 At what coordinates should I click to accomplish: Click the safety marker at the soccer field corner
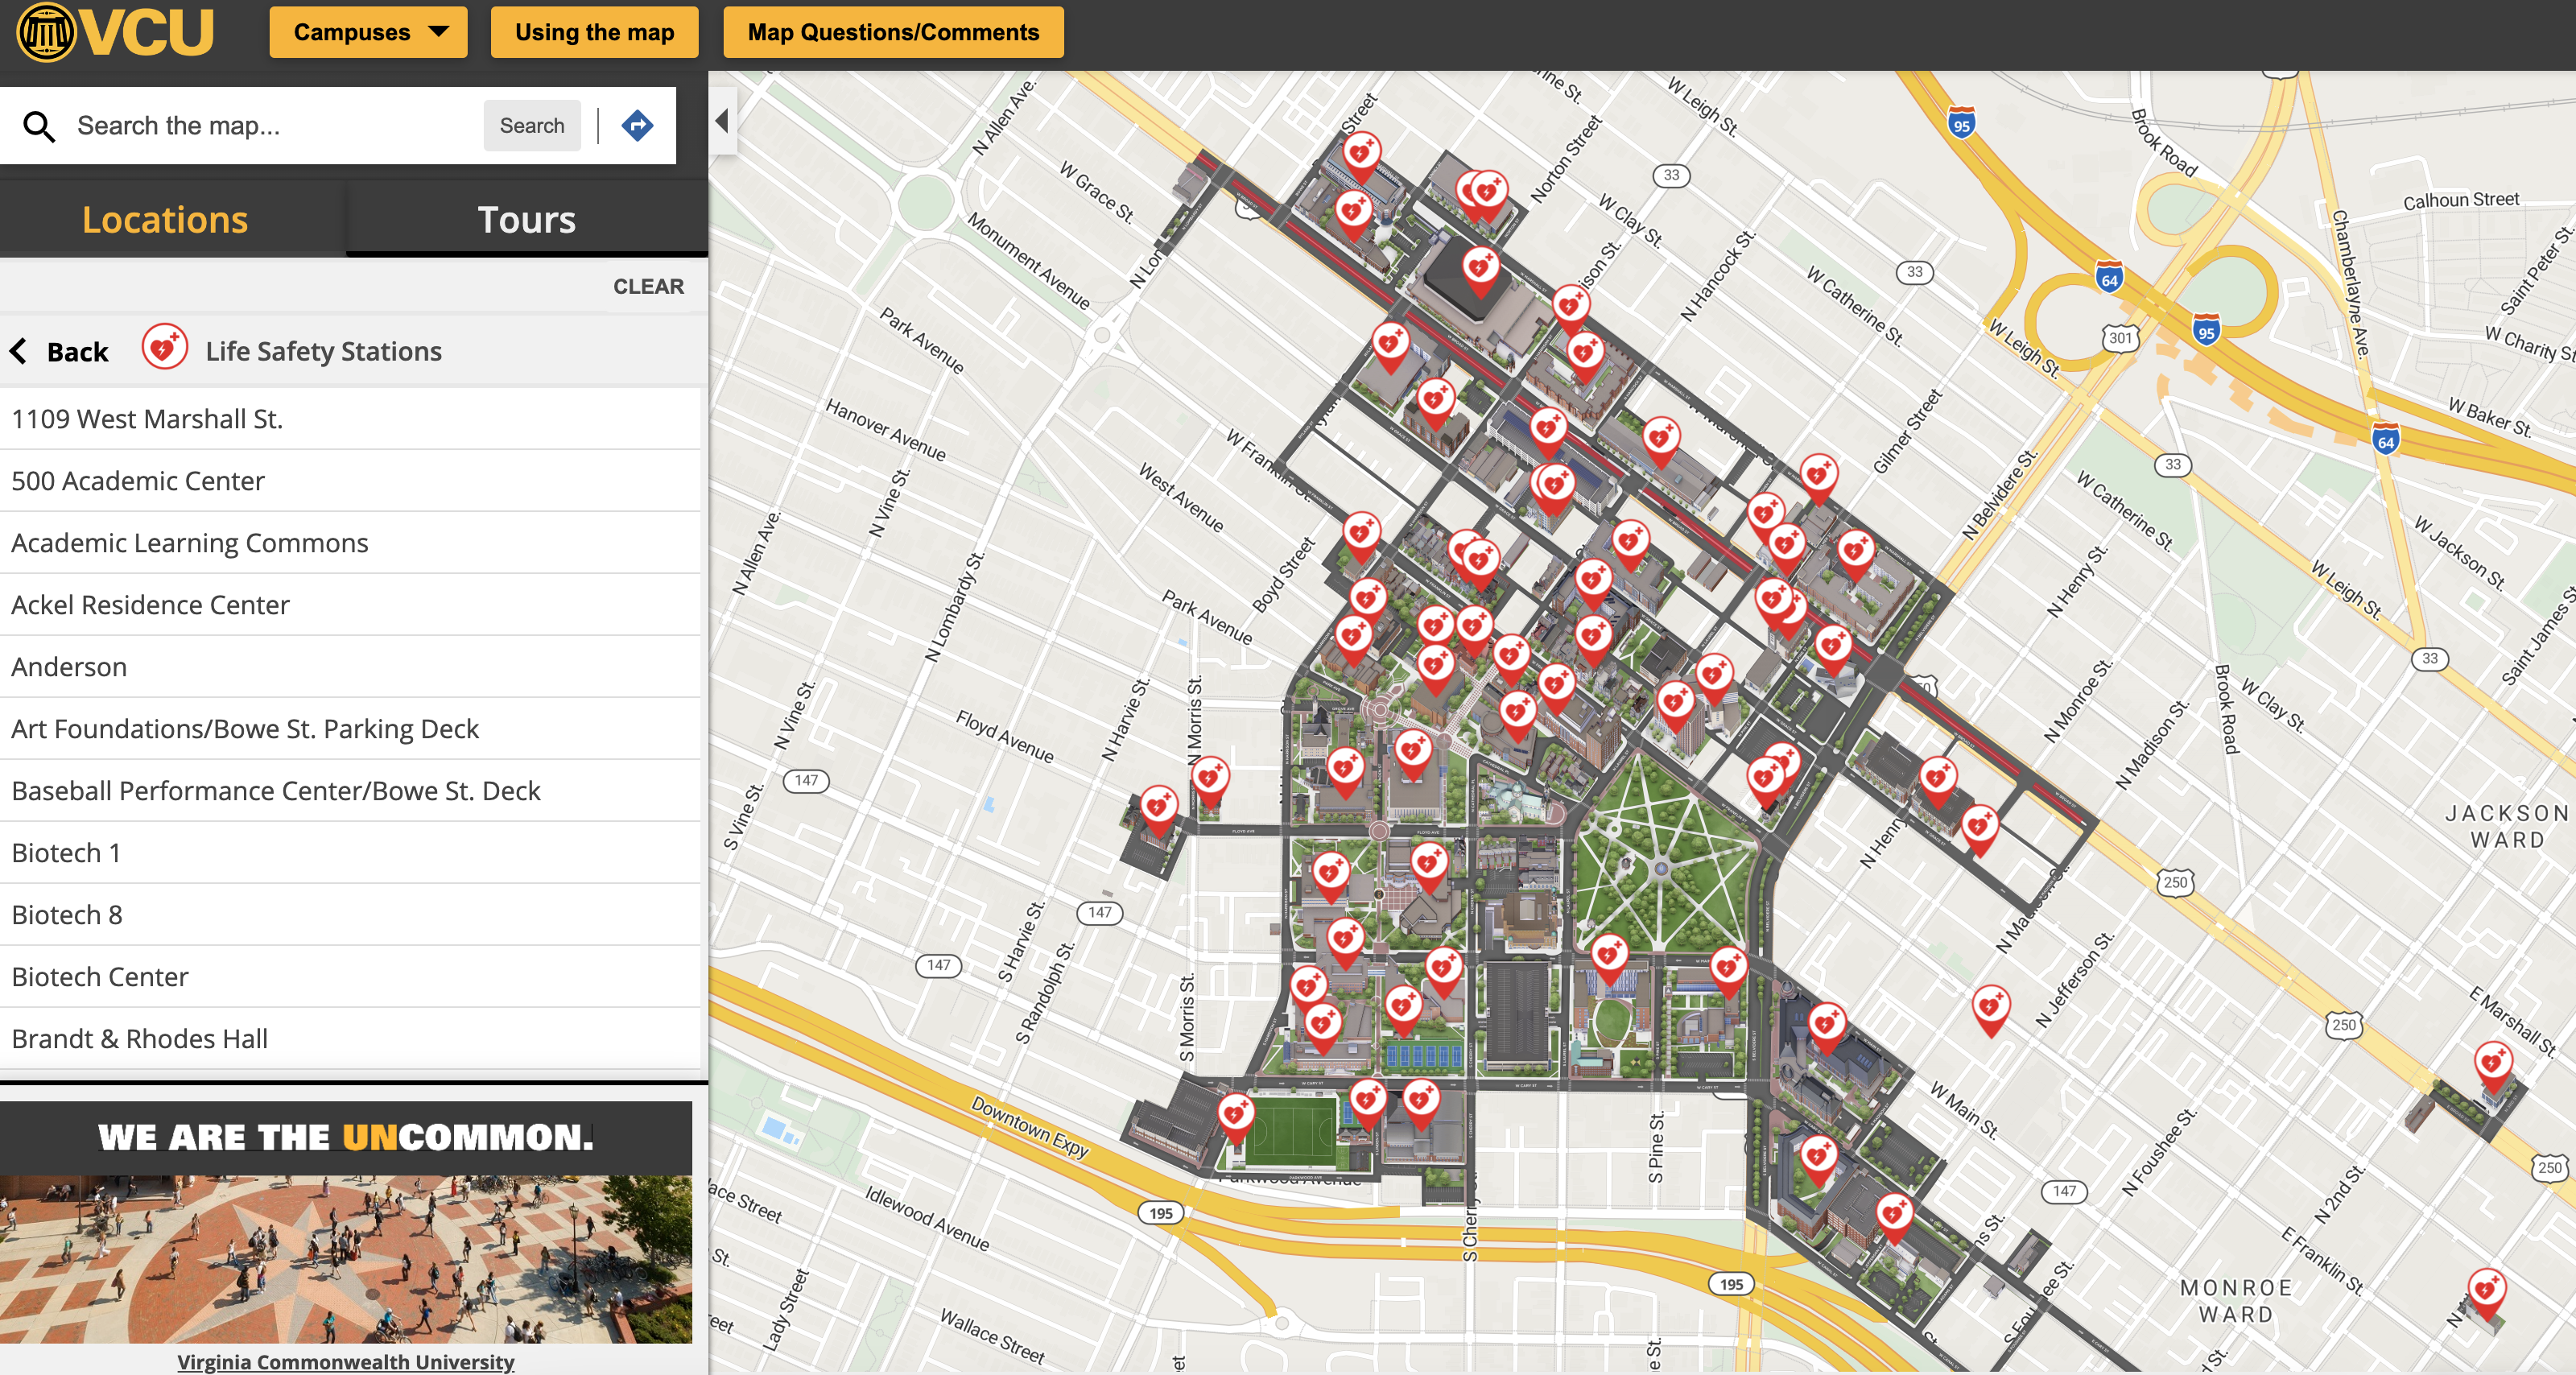(1236, 1116)
